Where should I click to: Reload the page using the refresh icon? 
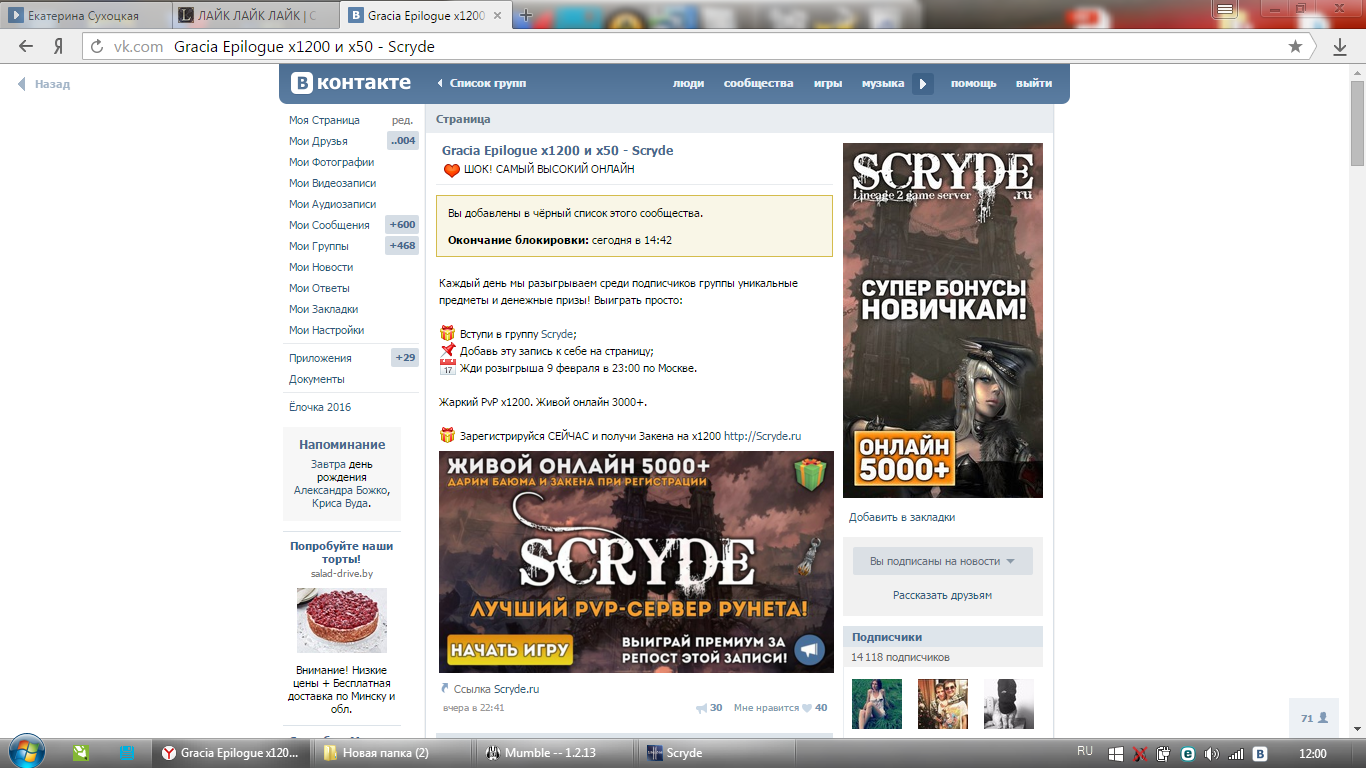[97, 47]
